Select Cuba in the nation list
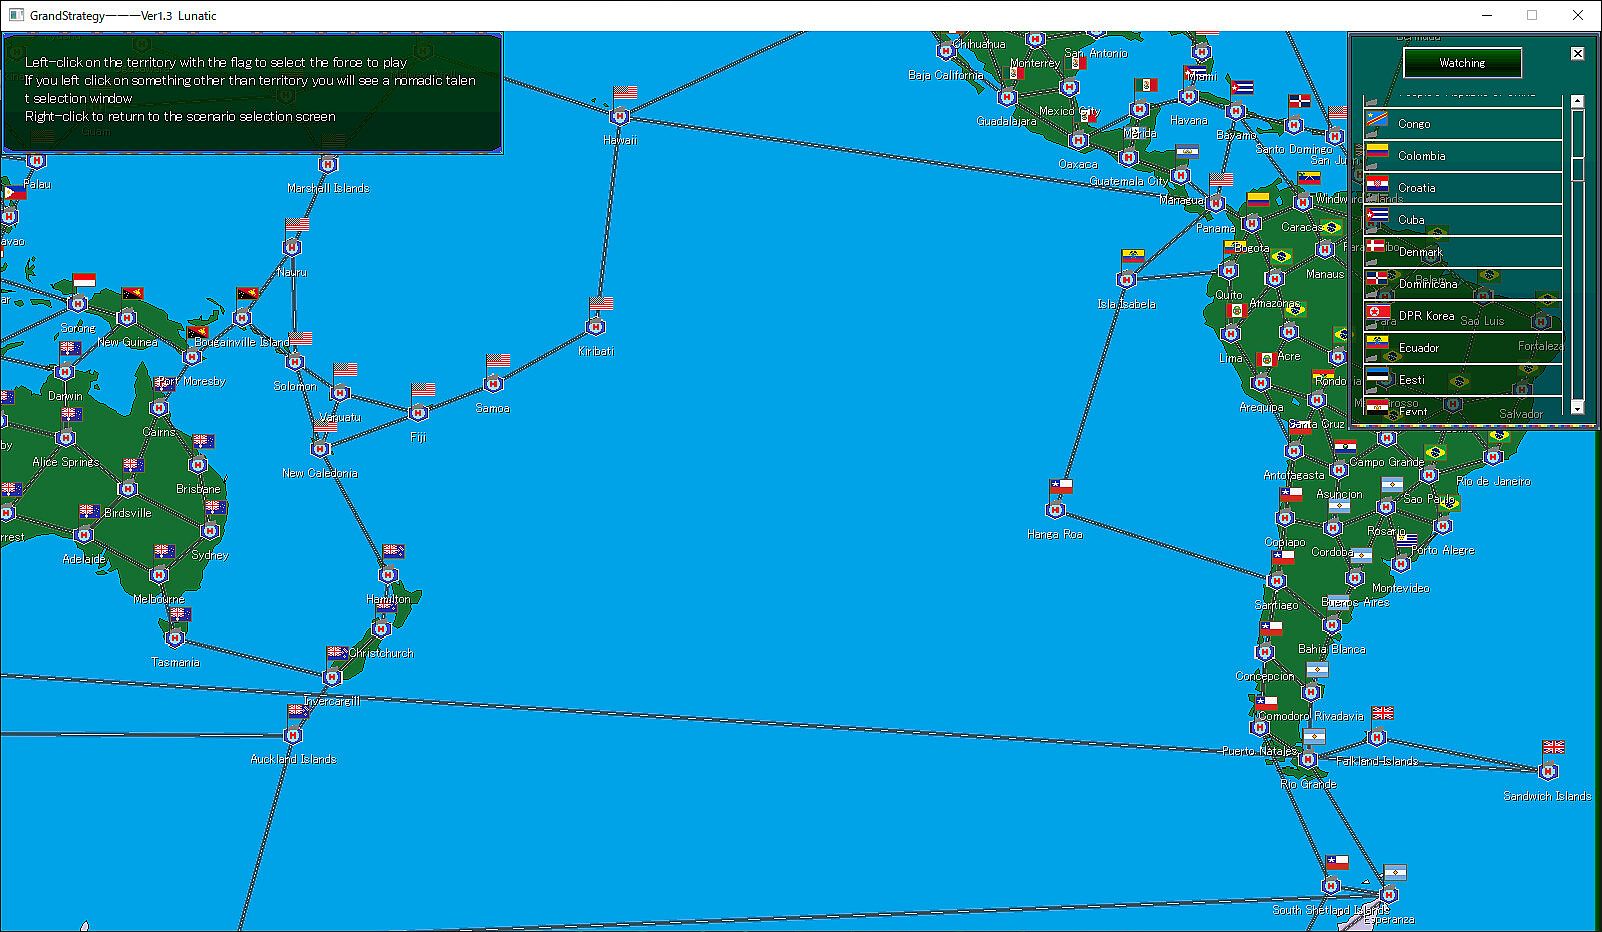Image resolution: width=1602 pixels, height=932 pixels. click(x=1463, y=220)
